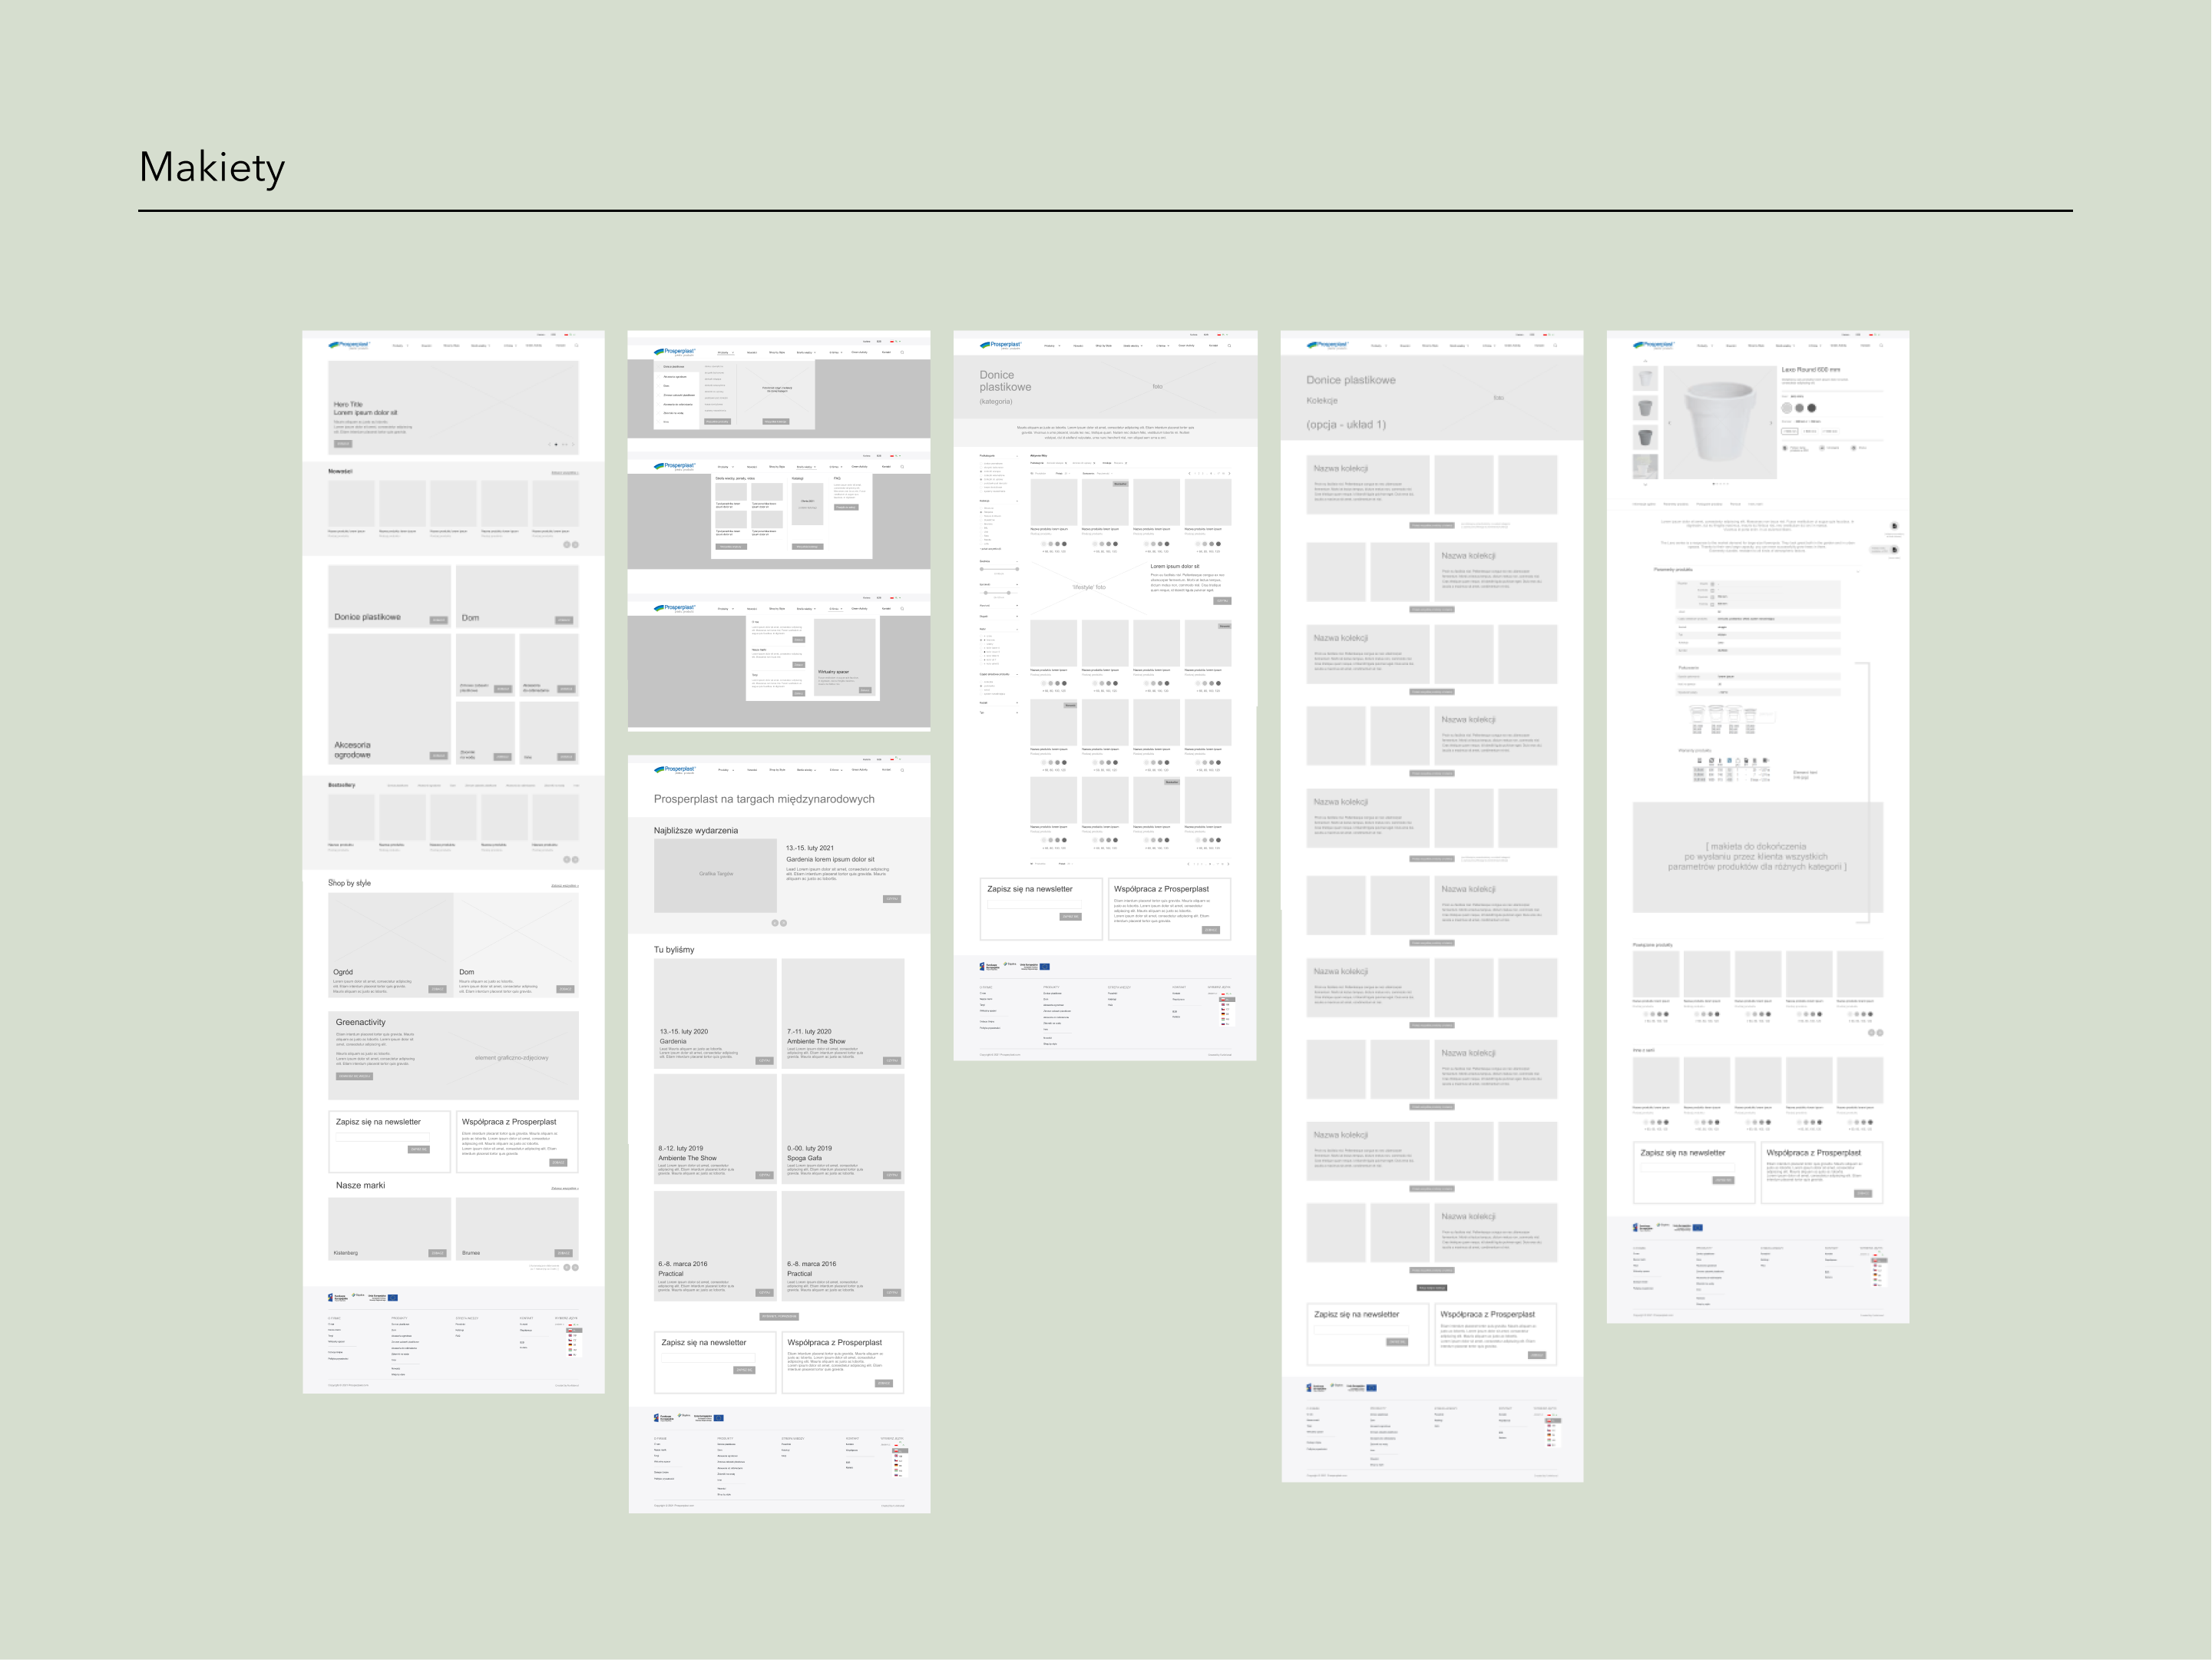The height and width of the screenshot is (1660, 2212).
Task: Click round next button under Nowości carousel
Action: [575, 545]
